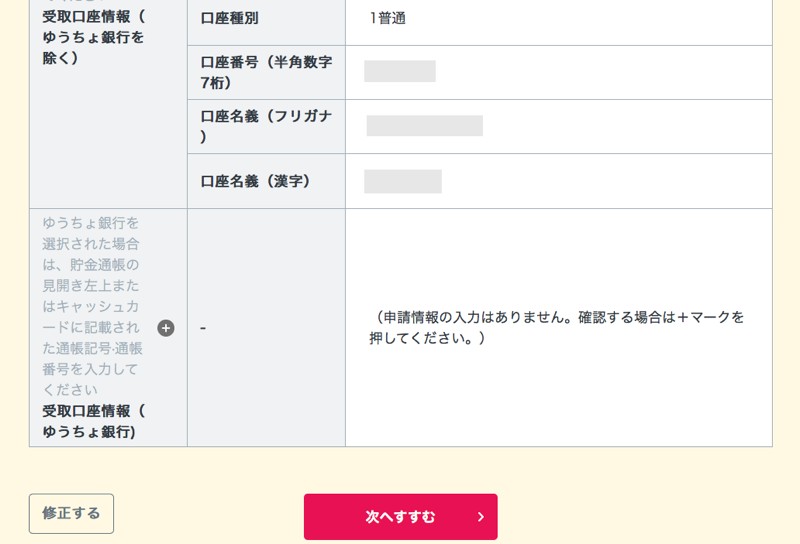
Task: Select the masked 口座番号 value
Action: click(399, 71)
